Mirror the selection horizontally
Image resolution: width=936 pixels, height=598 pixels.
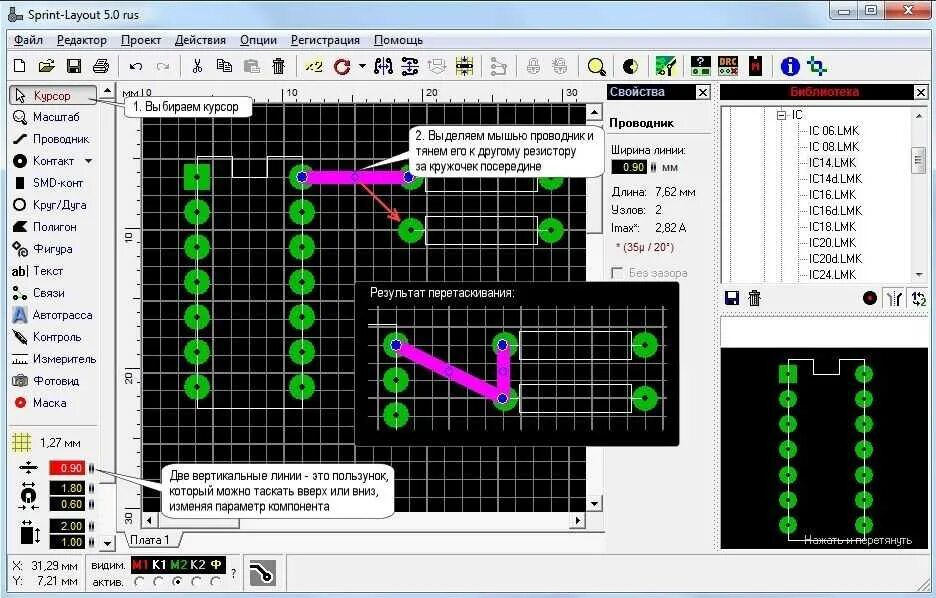pyautogui.click(x=383, y=66)
